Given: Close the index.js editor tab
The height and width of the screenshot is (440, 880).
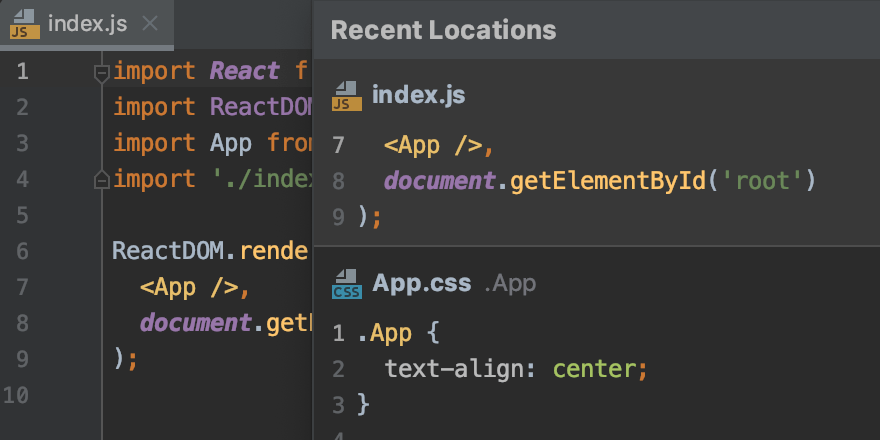Looking at the screenshot, I should [150, 24].
